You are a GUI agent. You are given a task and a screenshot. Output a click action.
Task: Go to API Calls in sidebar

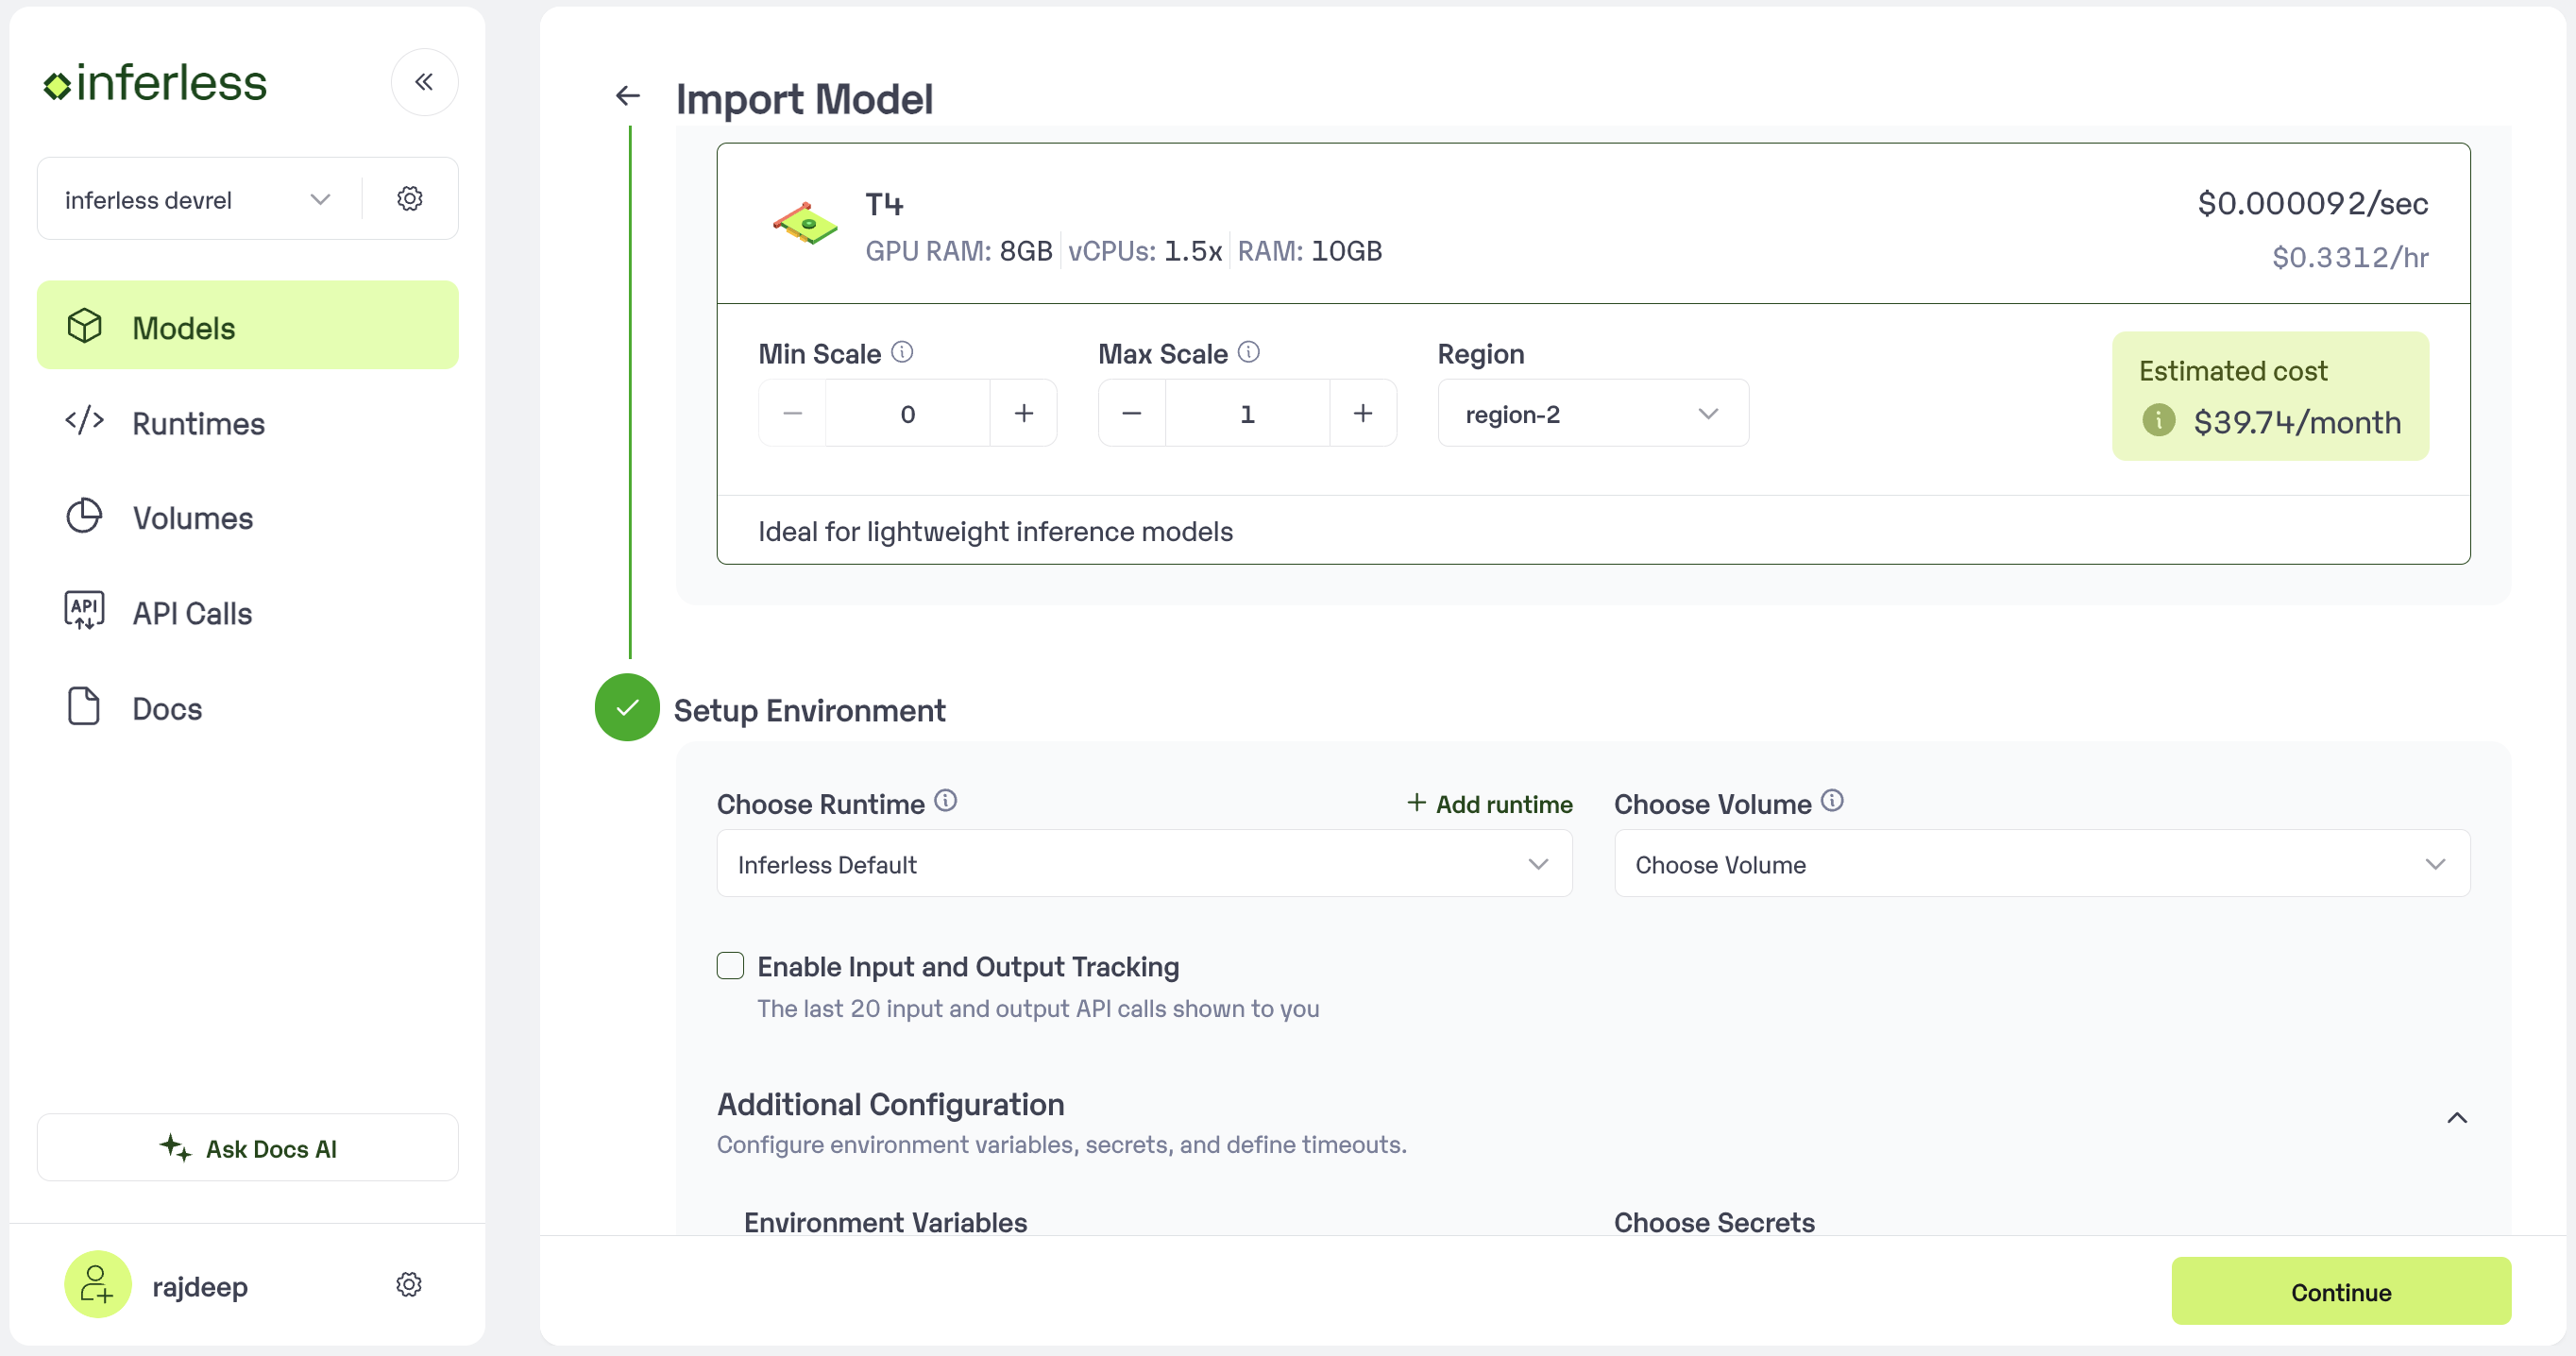[192, 613]
